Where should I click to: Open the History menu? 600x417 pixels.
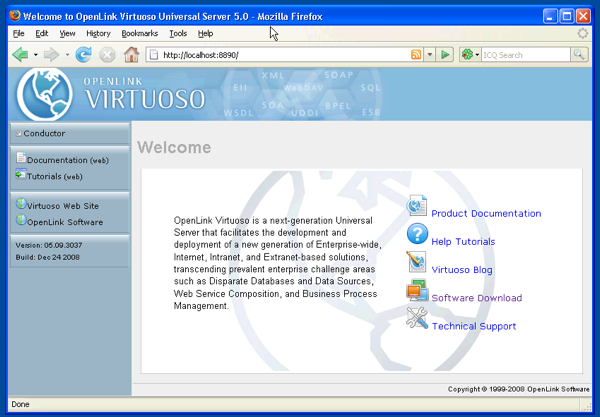click(x=98, y=33)
